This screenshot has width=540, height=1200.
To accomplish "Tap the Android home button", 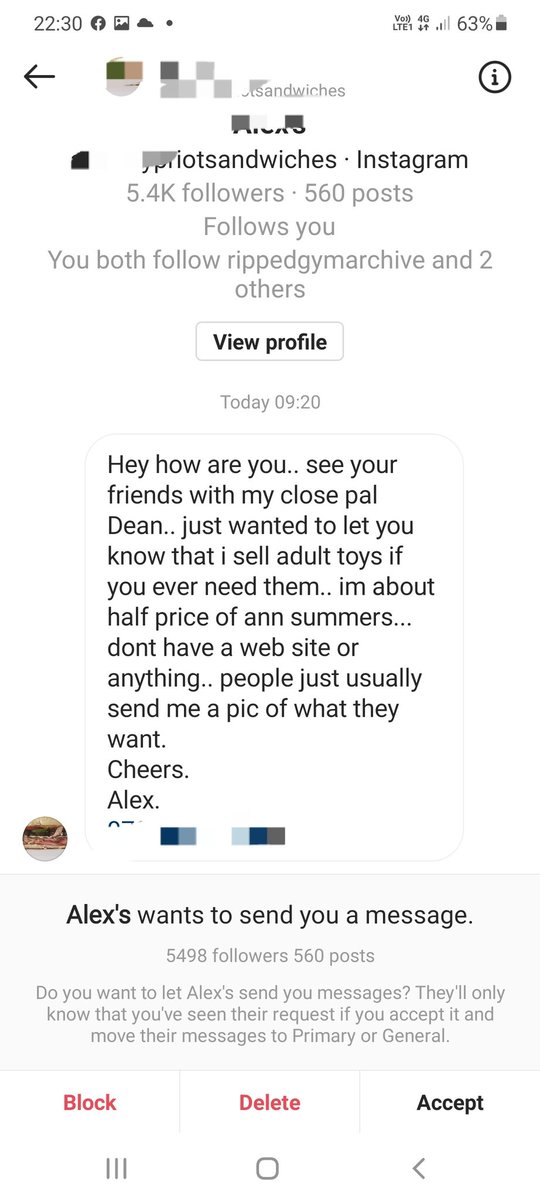I will click(x=267, y=1167).
